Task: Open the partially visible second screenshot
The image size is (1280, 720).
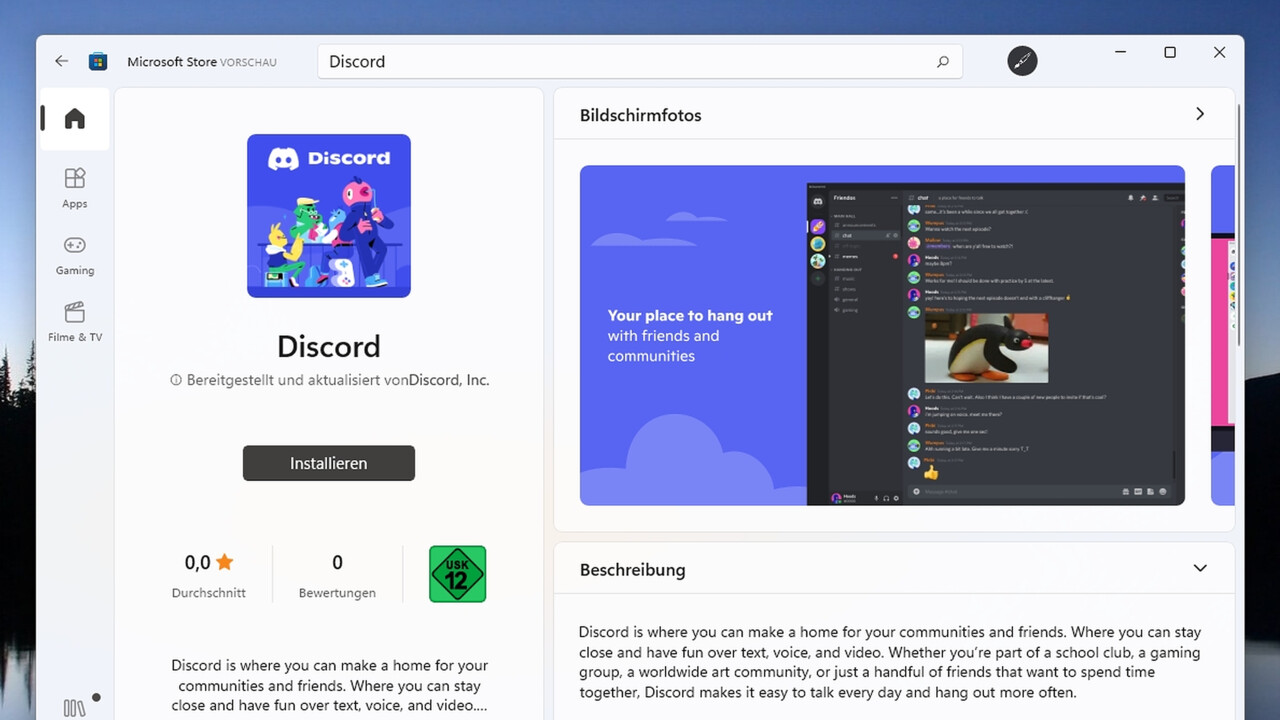Action: pyautogui.click(x=1223, y=335)
